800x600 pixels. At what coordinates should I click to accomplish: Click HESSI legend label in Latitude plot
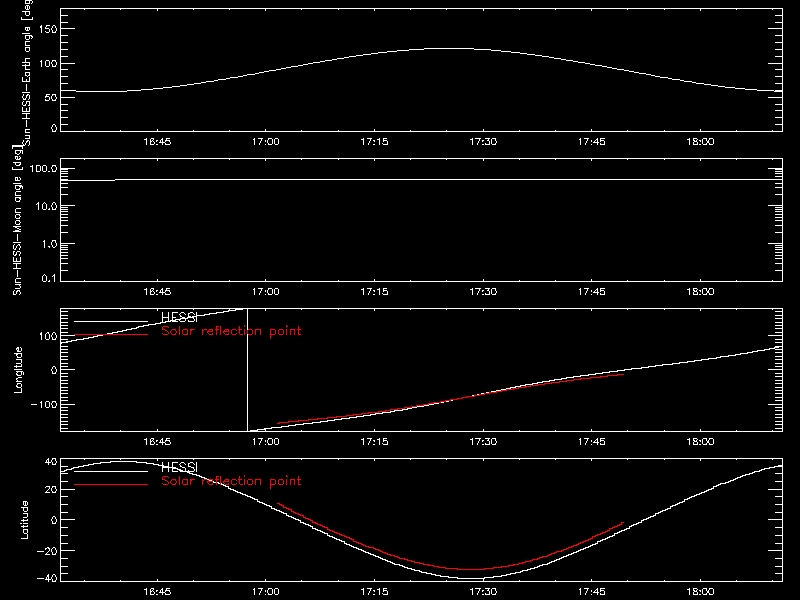pos(179,467)
